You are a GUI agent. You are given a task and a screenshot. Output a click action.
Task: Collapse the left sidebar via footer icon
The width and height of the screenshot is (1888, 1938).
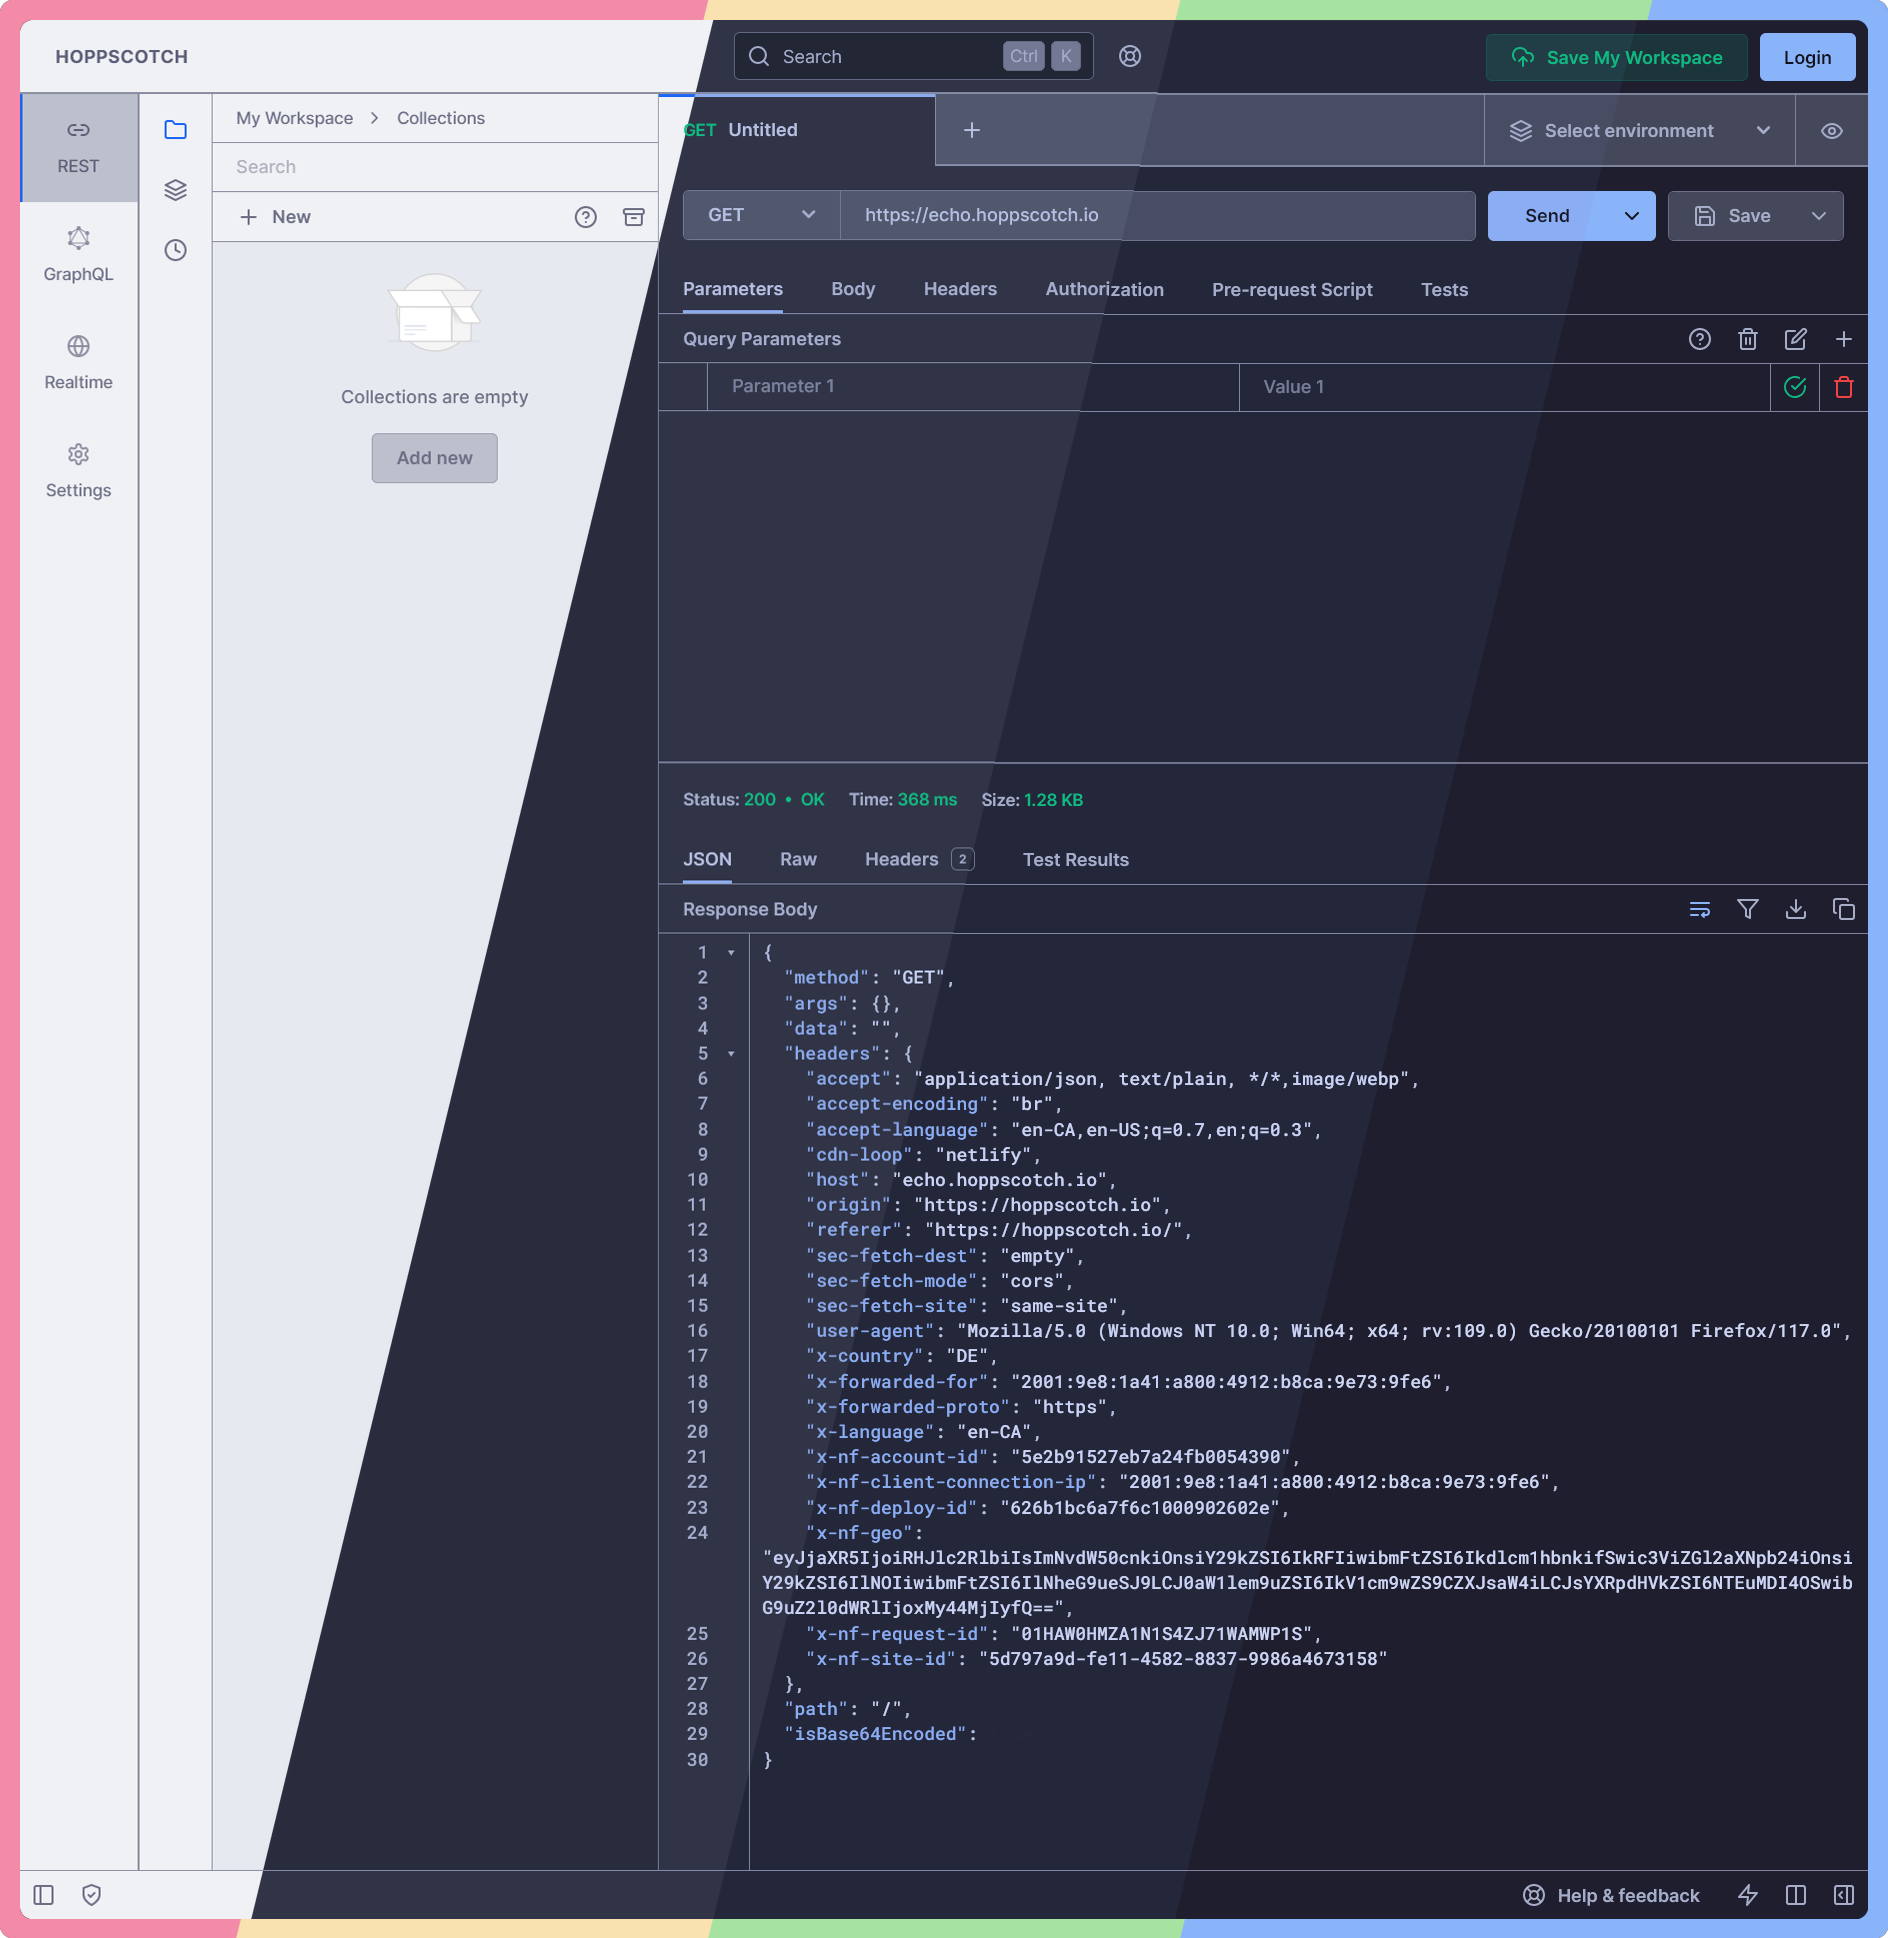pos(44,1895)
